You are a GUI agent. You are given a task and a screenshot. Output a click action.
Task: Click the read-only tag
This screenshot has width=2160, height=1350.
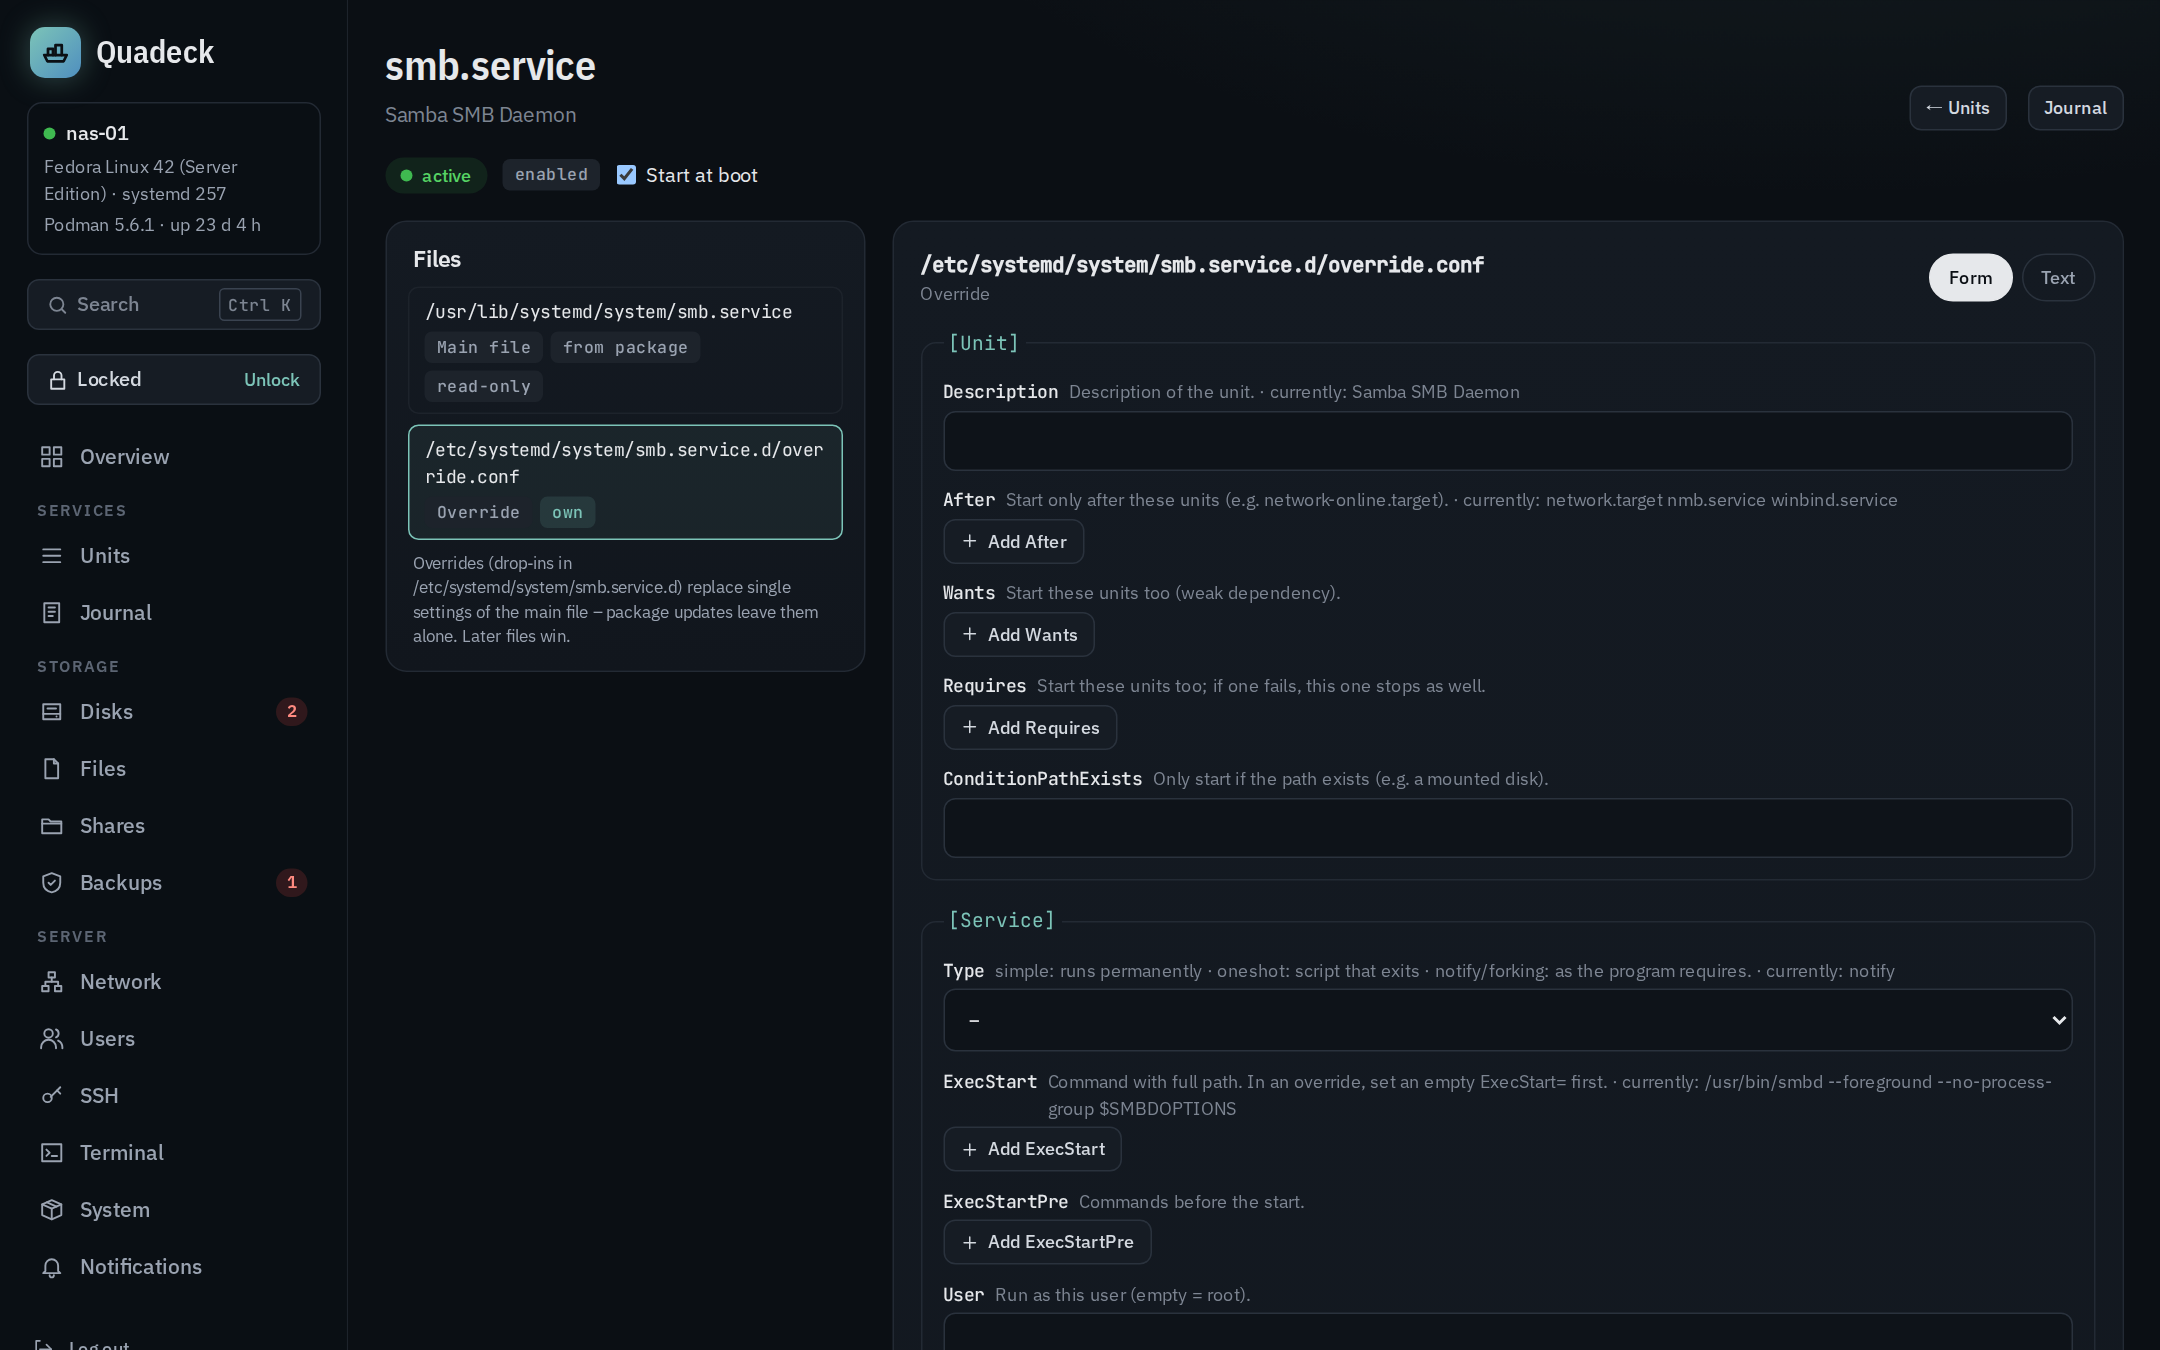pos(483,386)
